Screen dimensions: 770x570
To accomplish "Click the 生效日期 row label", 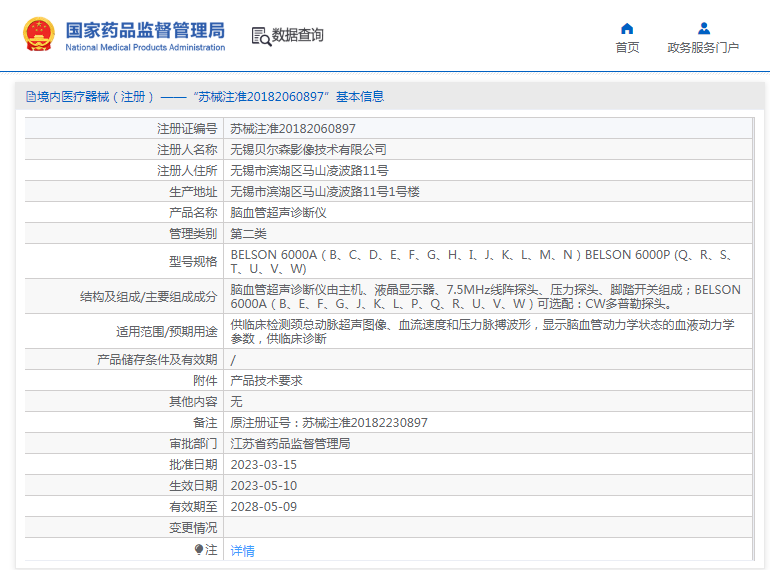I will [193, 486].
